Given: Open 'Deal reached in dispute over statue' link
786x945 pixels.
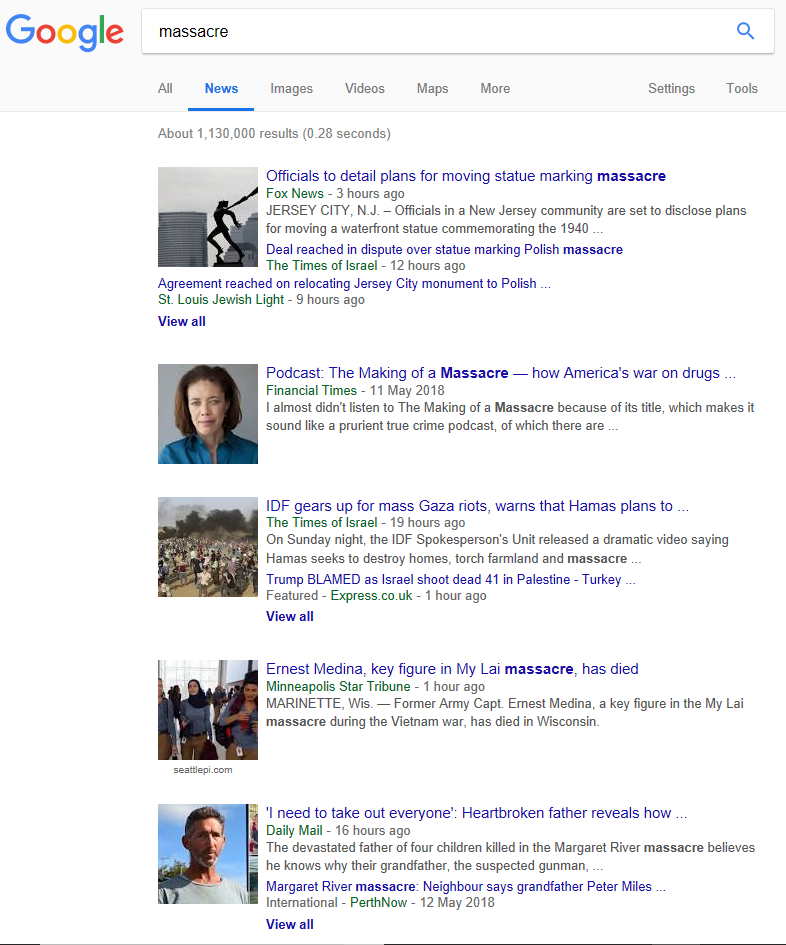Looking at the screenshot, I should pos(444,250).
